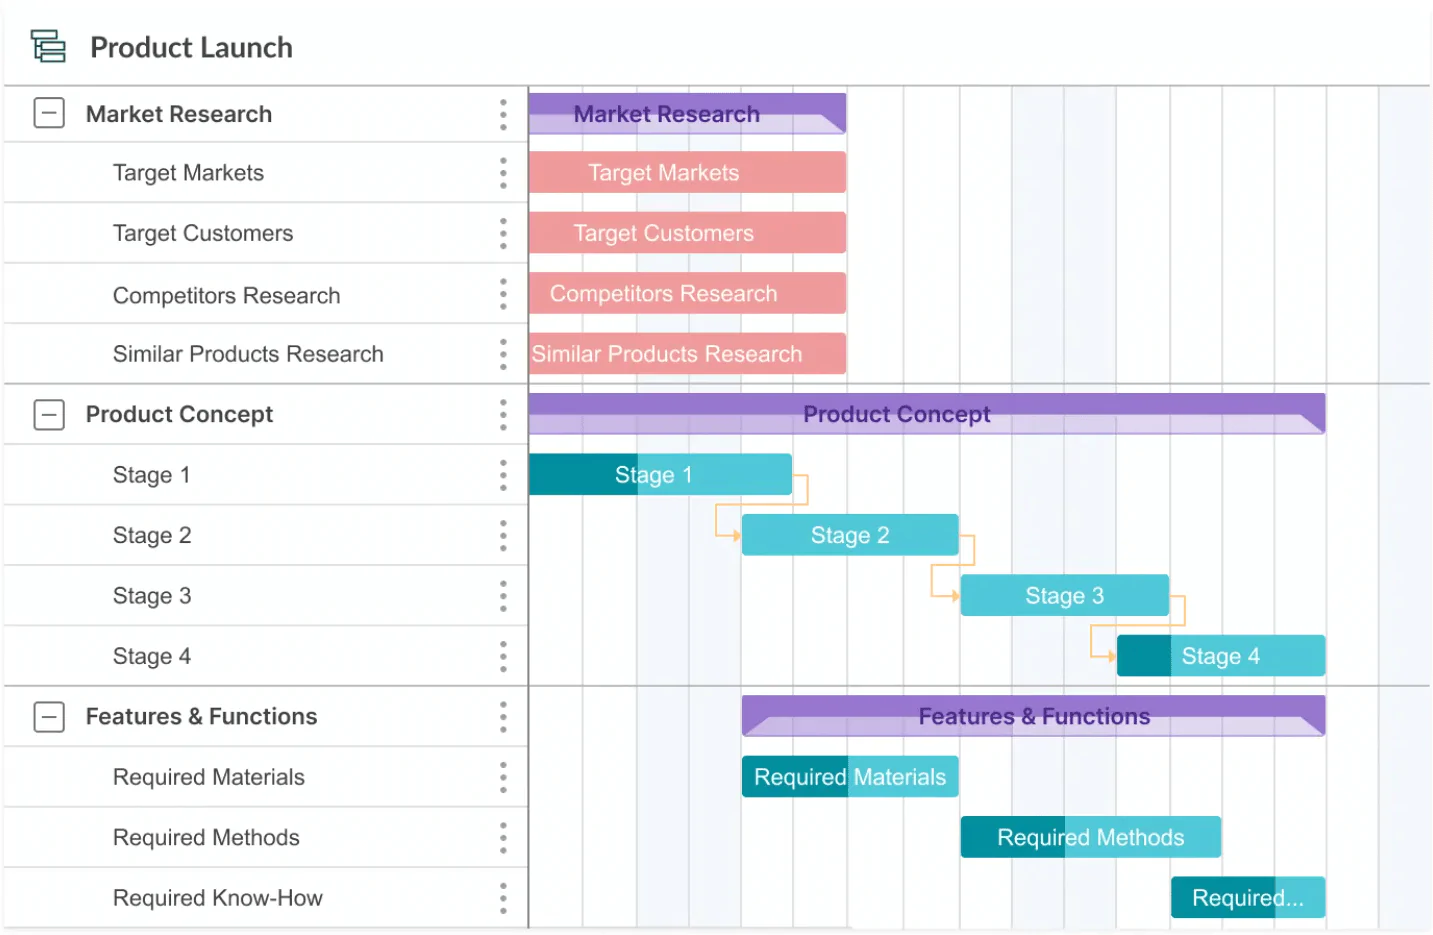Select the Target Customers row label
The width and height of the screenshot is (1433, 935).
(x=203, y=233)
